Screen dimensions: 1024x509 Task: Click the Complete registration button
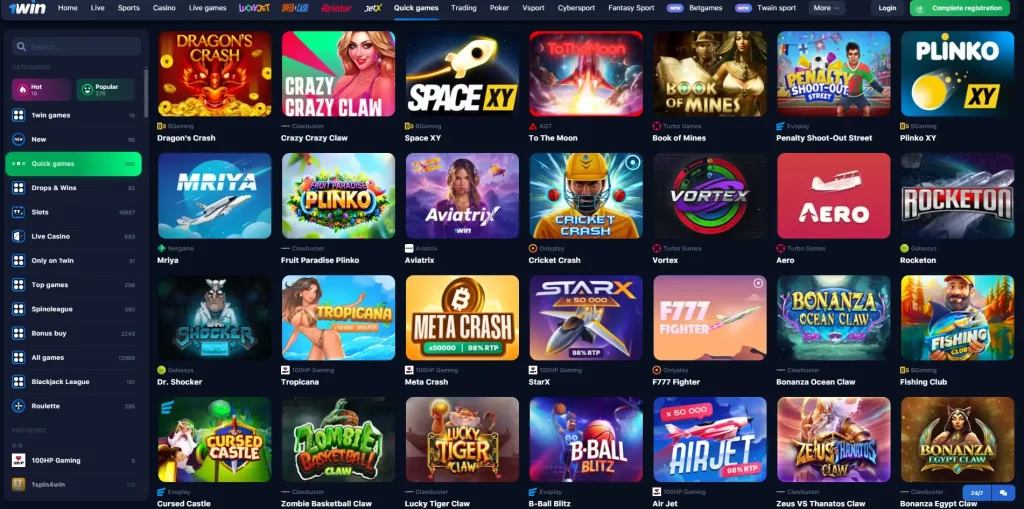(x=959, y=8)
